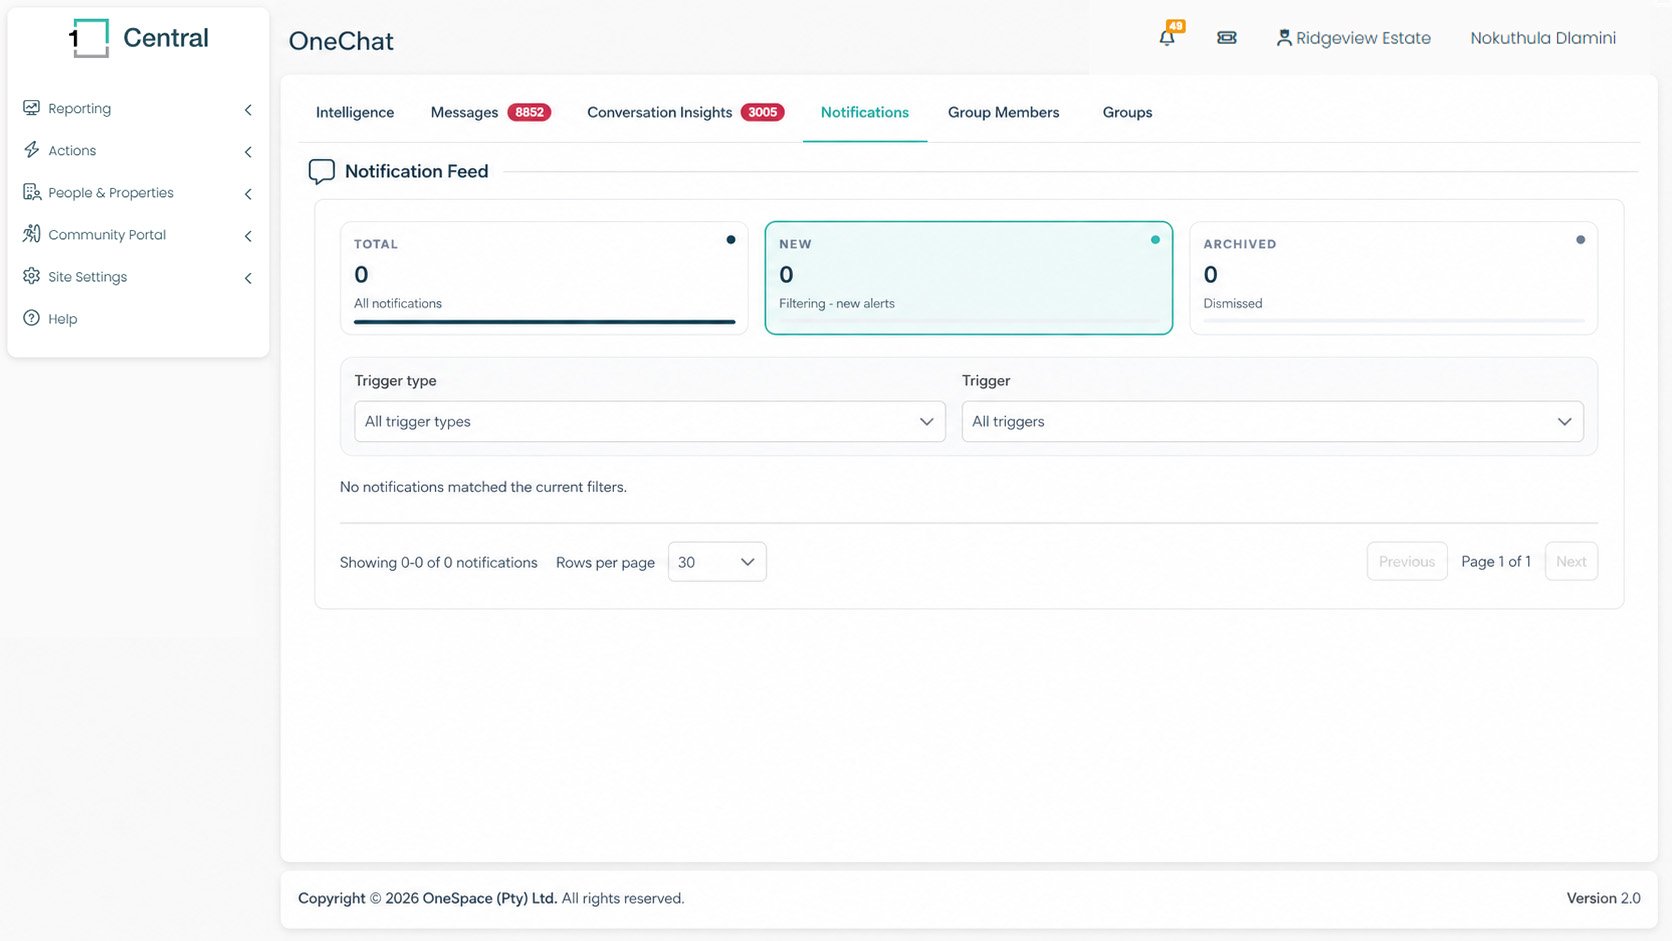Click the Messages 8852 count badge

pos(529,112)
